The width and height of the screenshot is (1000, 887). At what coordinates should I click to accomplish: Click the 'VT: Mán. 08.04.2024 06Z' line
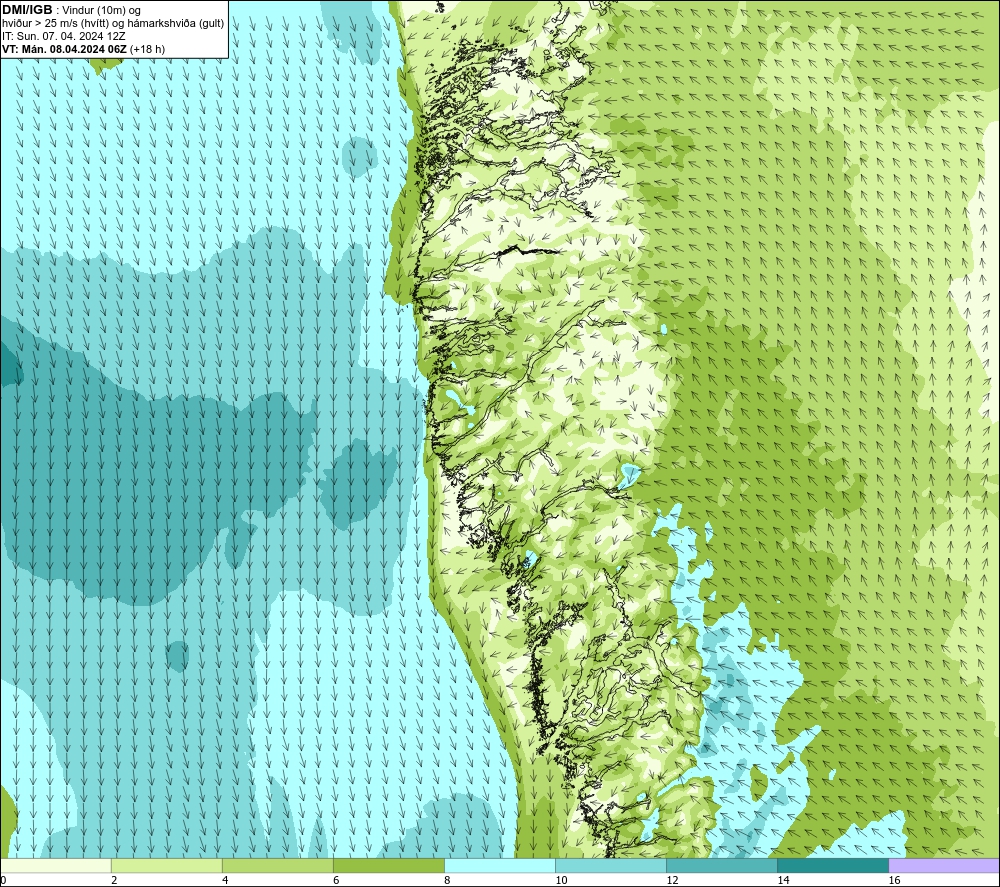point(64,49)
